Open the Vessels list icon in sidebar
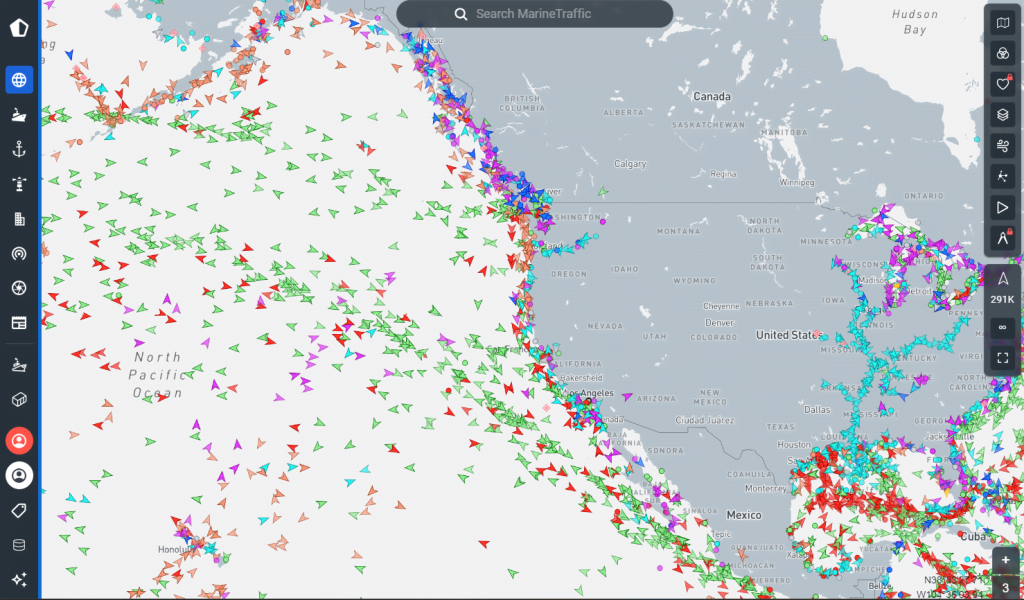The image size is (1024, 600). tap(19, 115)
